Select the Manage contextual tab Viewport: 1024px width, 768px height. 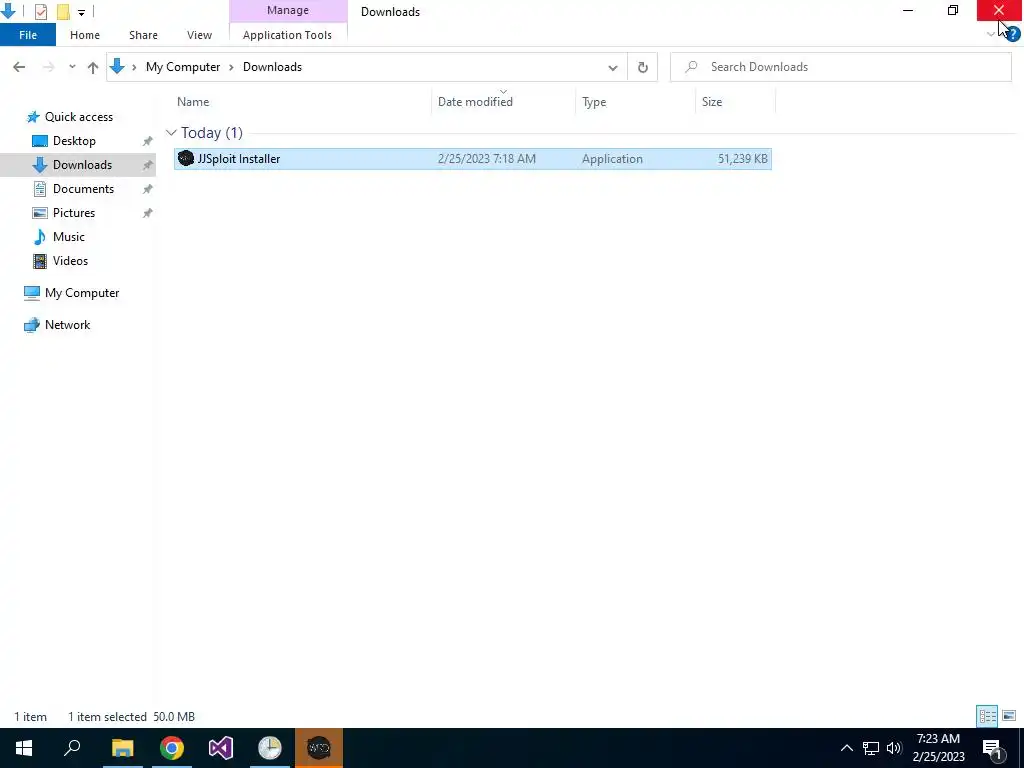pyautogui.click(x=288, y=10)
